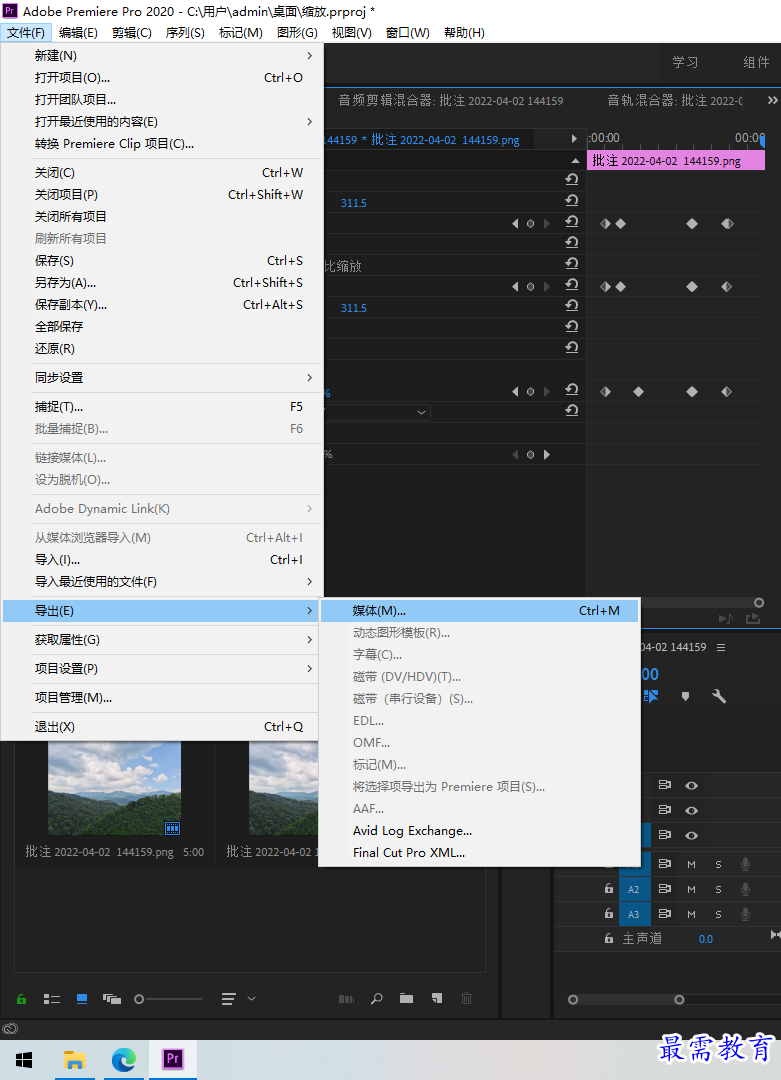Choose Final Cut Pro XML... export option
781x1080 pixels.
(479, 853)
